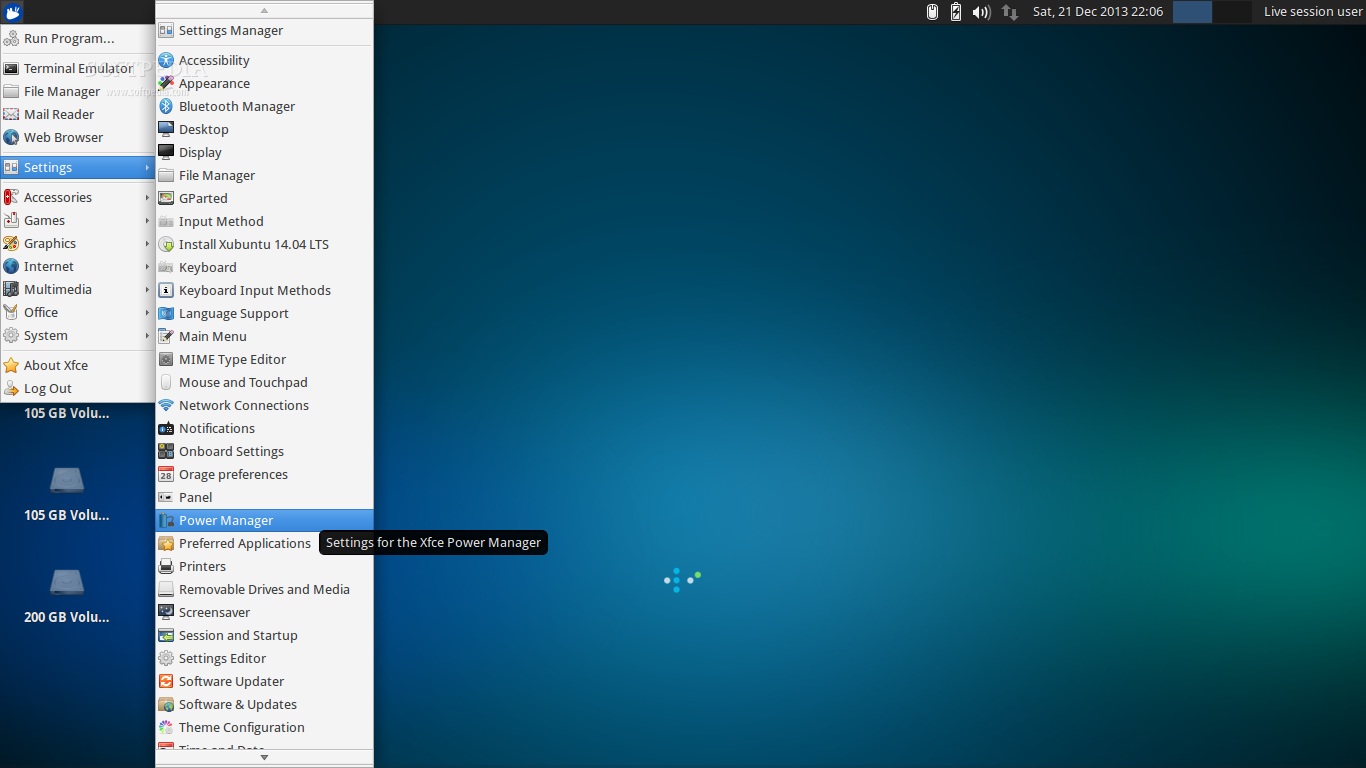Choose Log Out from the menu
Screen dimensions: 1366x768
coord(77,388)
